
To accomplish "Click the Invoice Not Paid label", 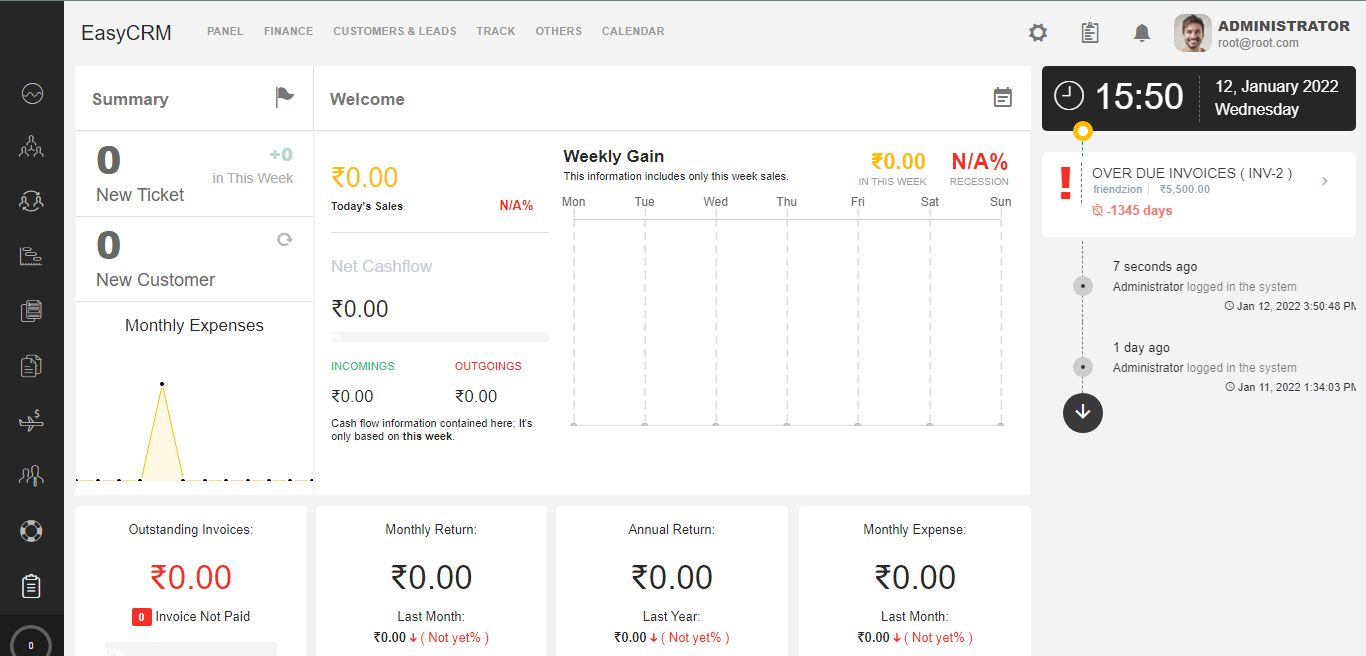I will tap(202, 617).
